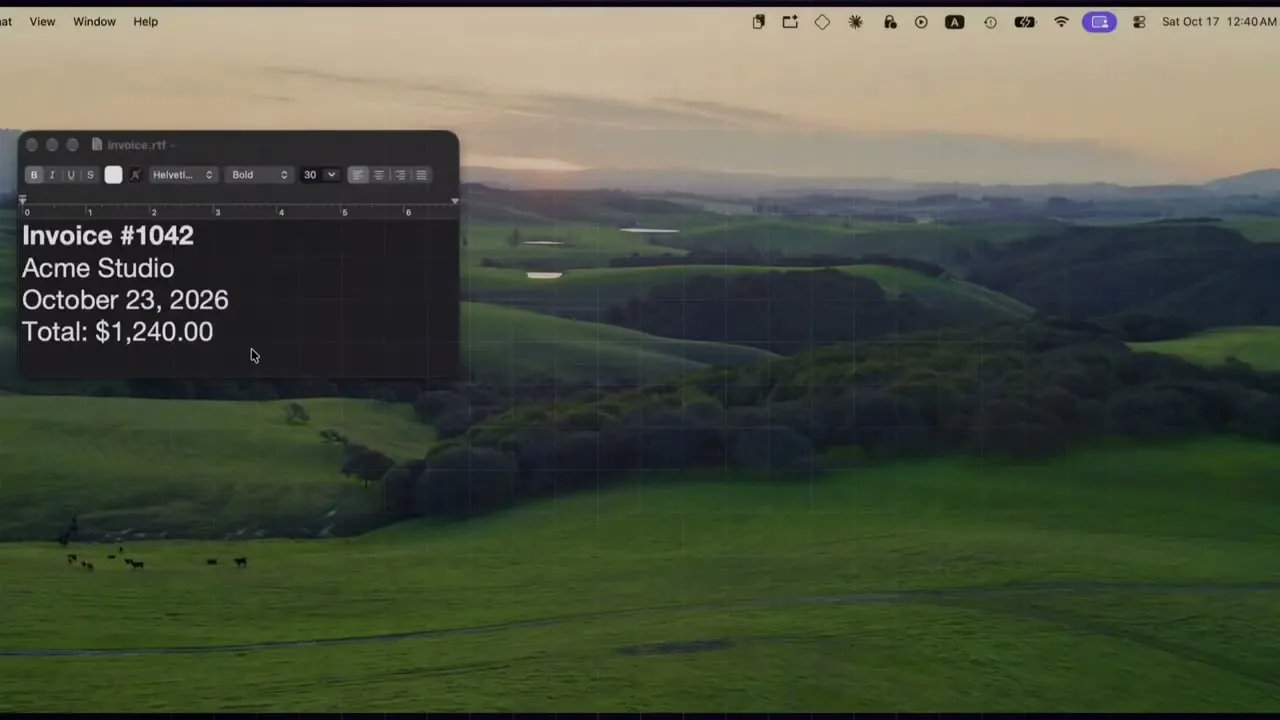Click the right margin marker on the ruler
This screenshot has height=720, width=1280.
point(455,201)
